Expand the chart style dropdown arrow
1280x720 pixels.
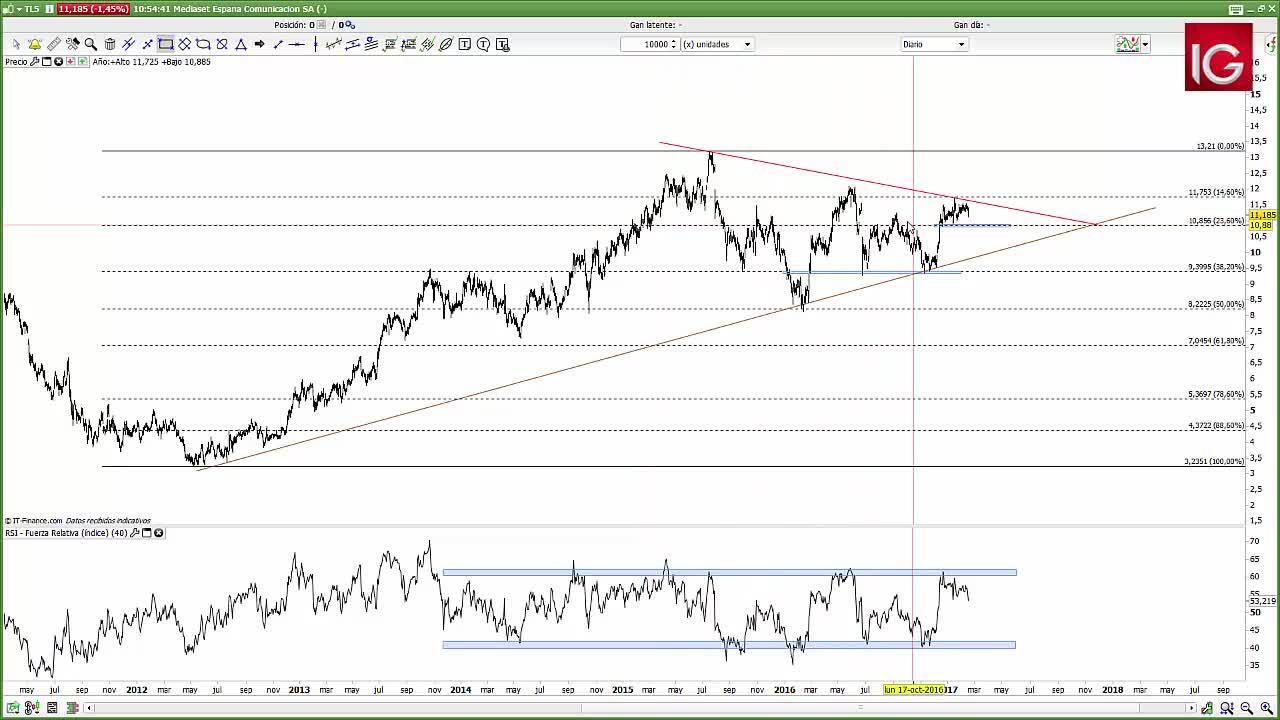(1145, 44)
